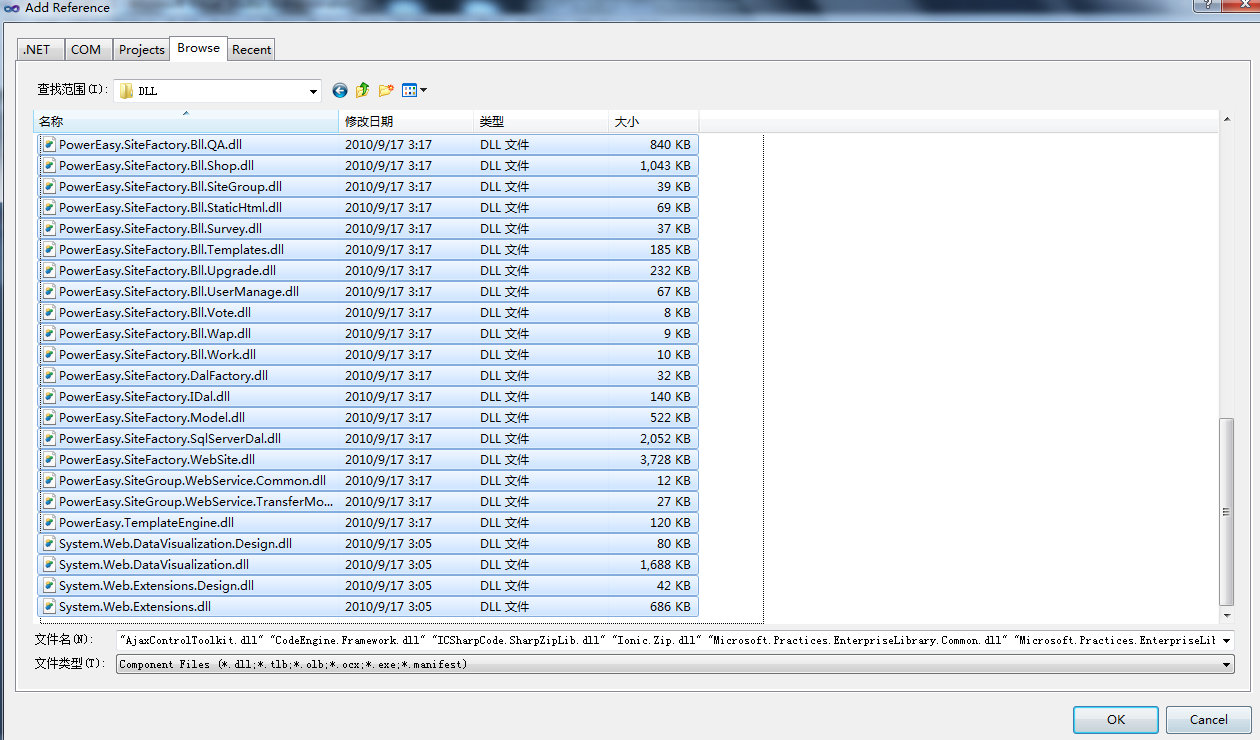Click the Back navigation arrow icon
Screen dimensions: 1260x740
(340, 91)
